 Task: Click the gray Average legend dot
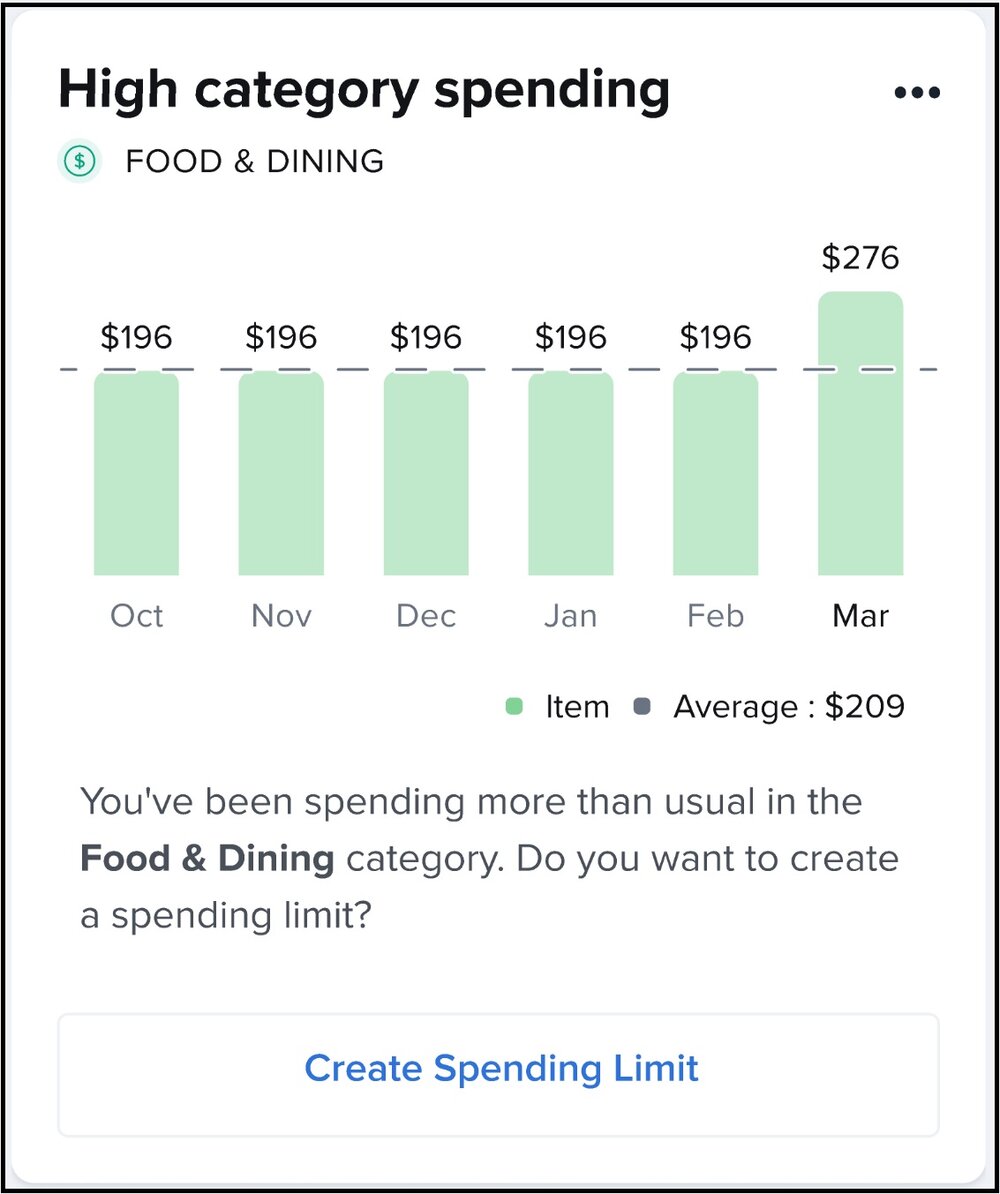pos(642,707)
